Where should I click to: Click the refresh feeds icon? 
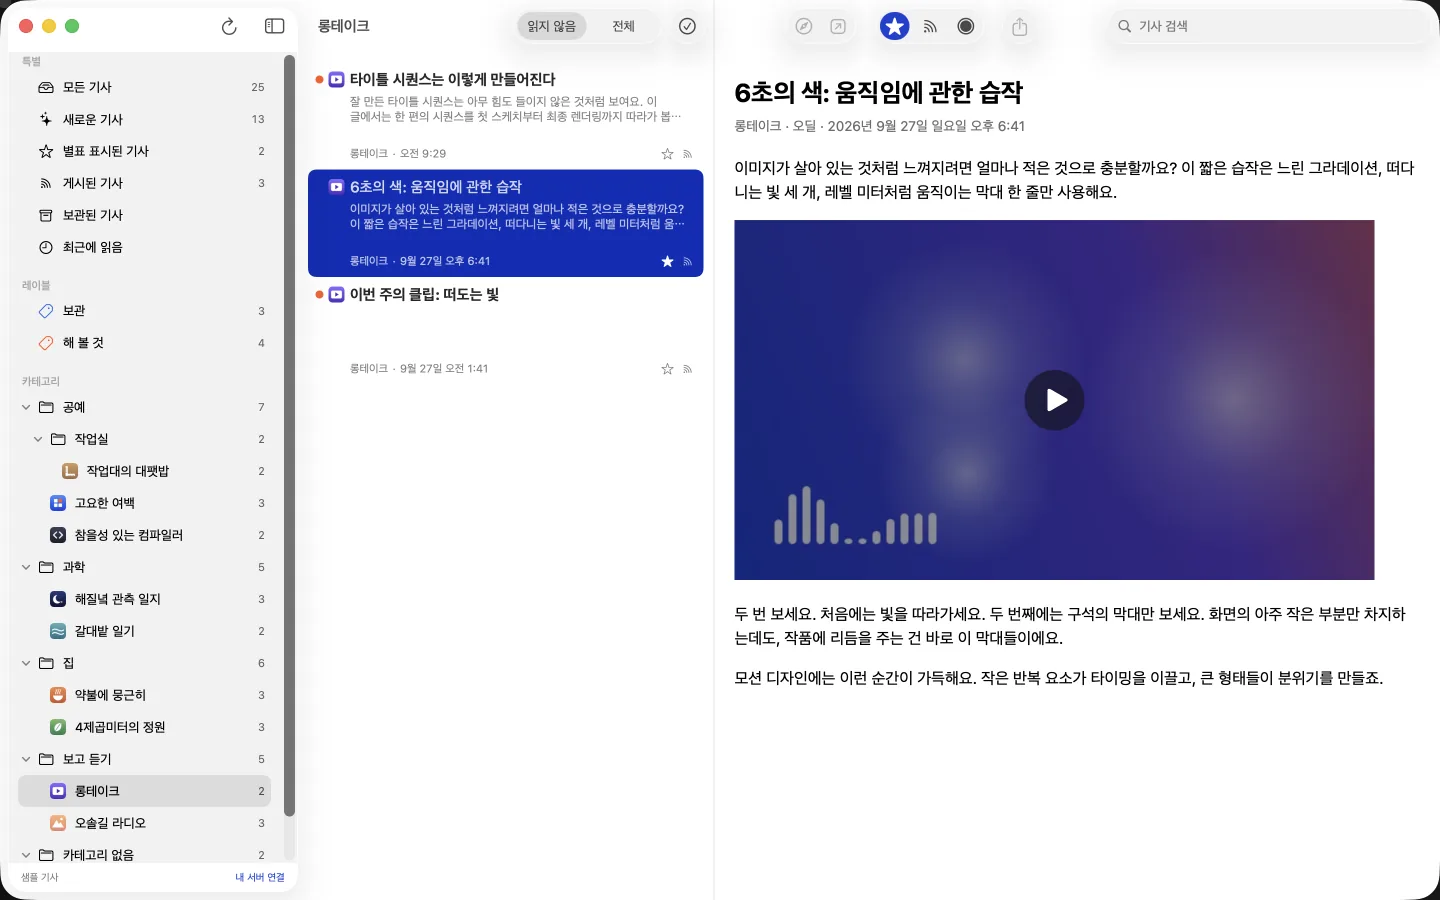point(229,27)
